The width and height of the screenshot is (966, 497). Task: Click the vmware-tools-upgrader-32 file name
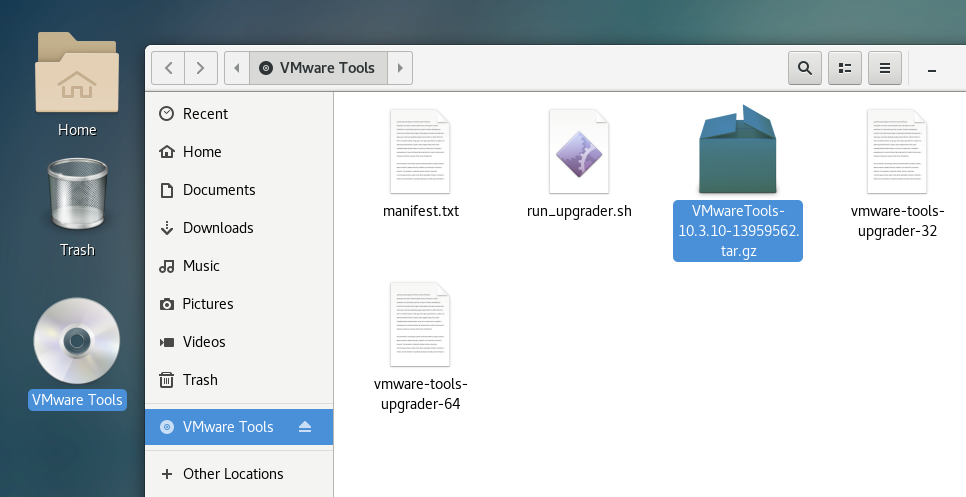(x=898, y=221)
